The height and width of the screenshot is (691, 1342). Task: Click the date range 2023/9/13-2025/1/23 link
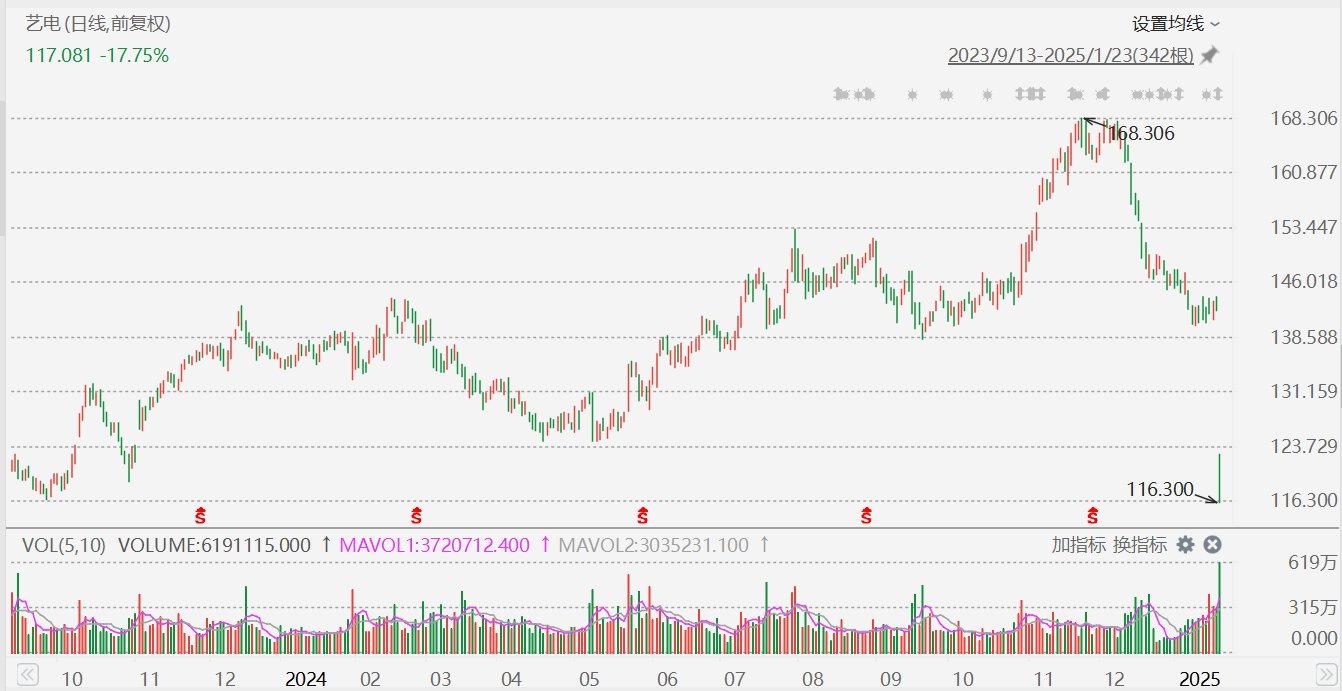[1071, 56]
